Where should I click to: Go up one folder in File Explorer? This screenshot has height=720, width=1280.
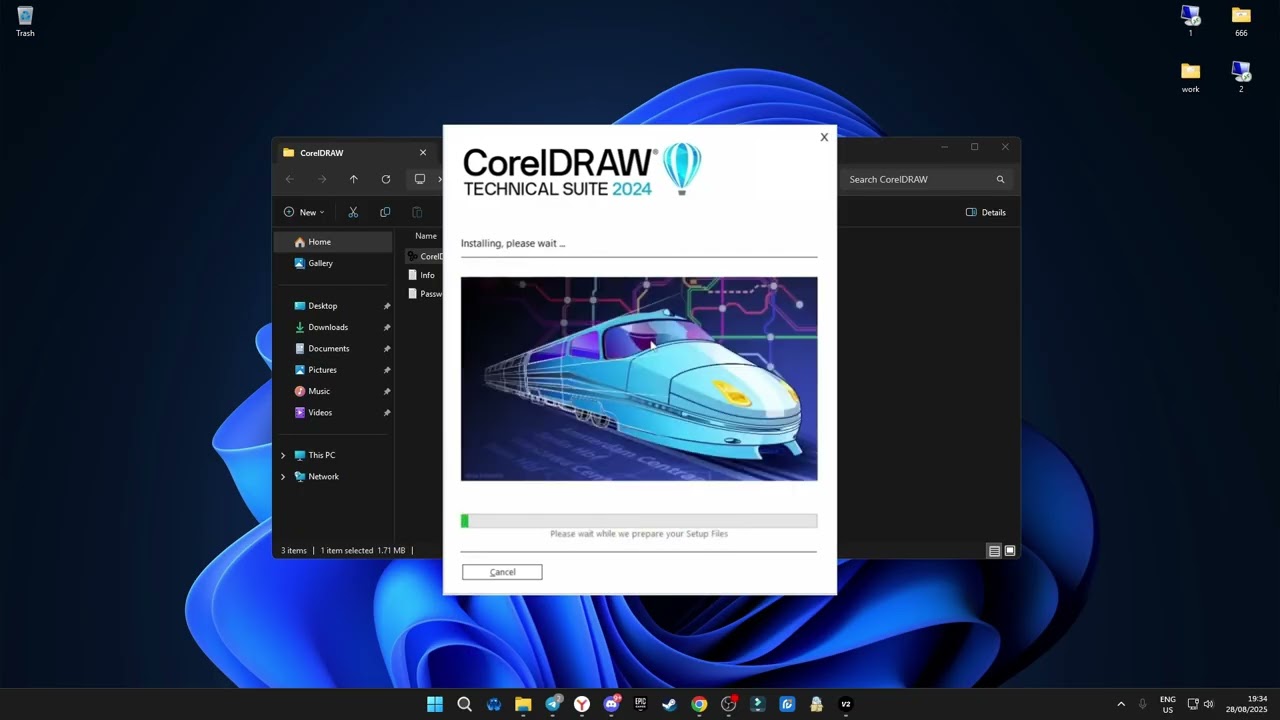[x=353, y=179]
